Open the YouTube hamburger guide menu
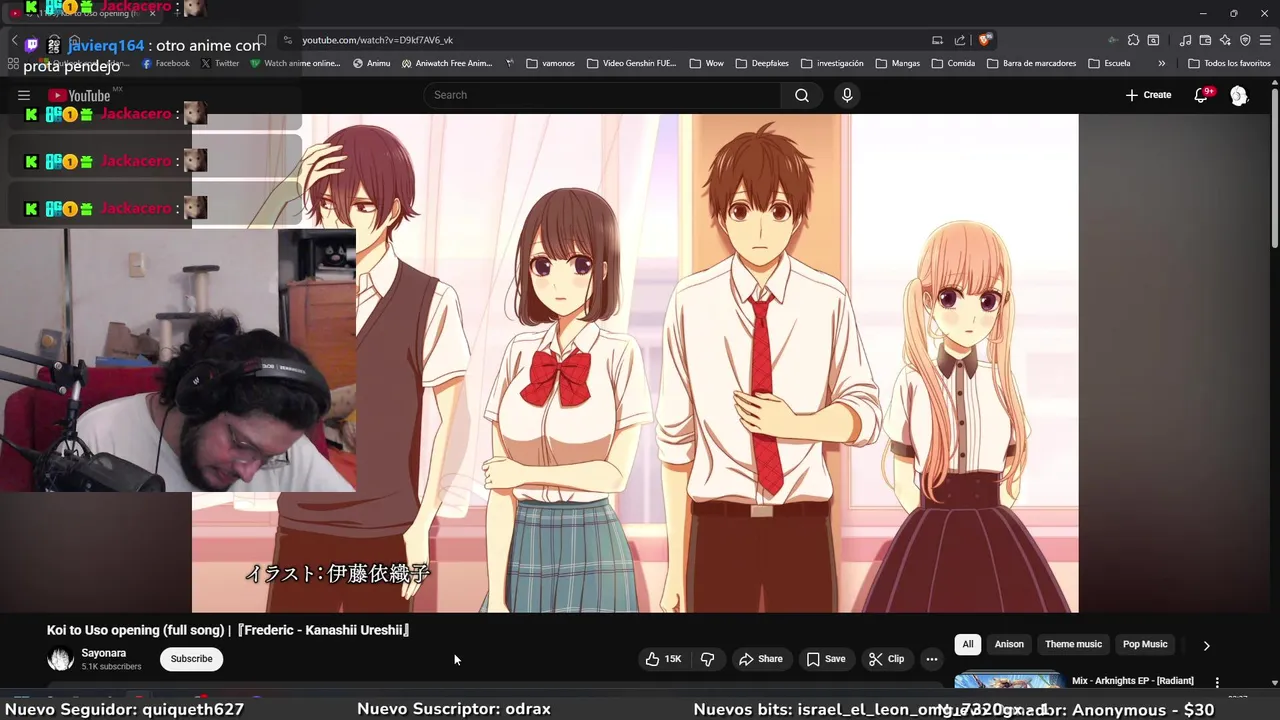 tap(24, 95)
